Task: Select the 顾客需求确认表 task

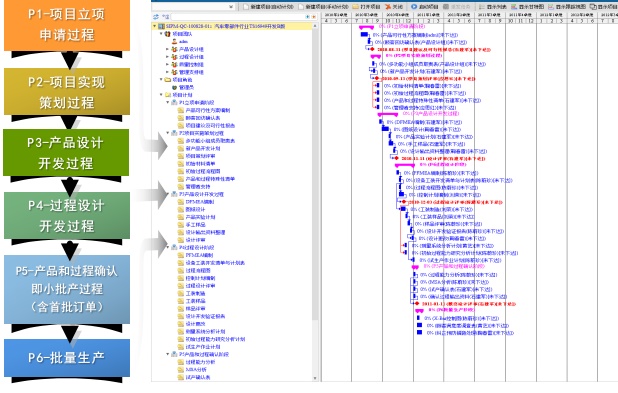Action: [x=199, y=118]
